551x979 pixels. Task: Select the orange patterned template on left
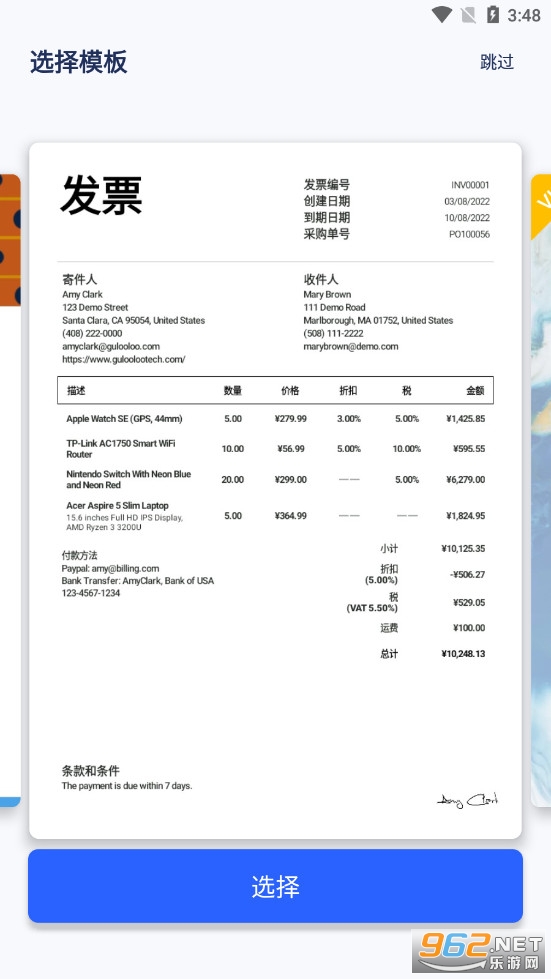pos(10,490)
